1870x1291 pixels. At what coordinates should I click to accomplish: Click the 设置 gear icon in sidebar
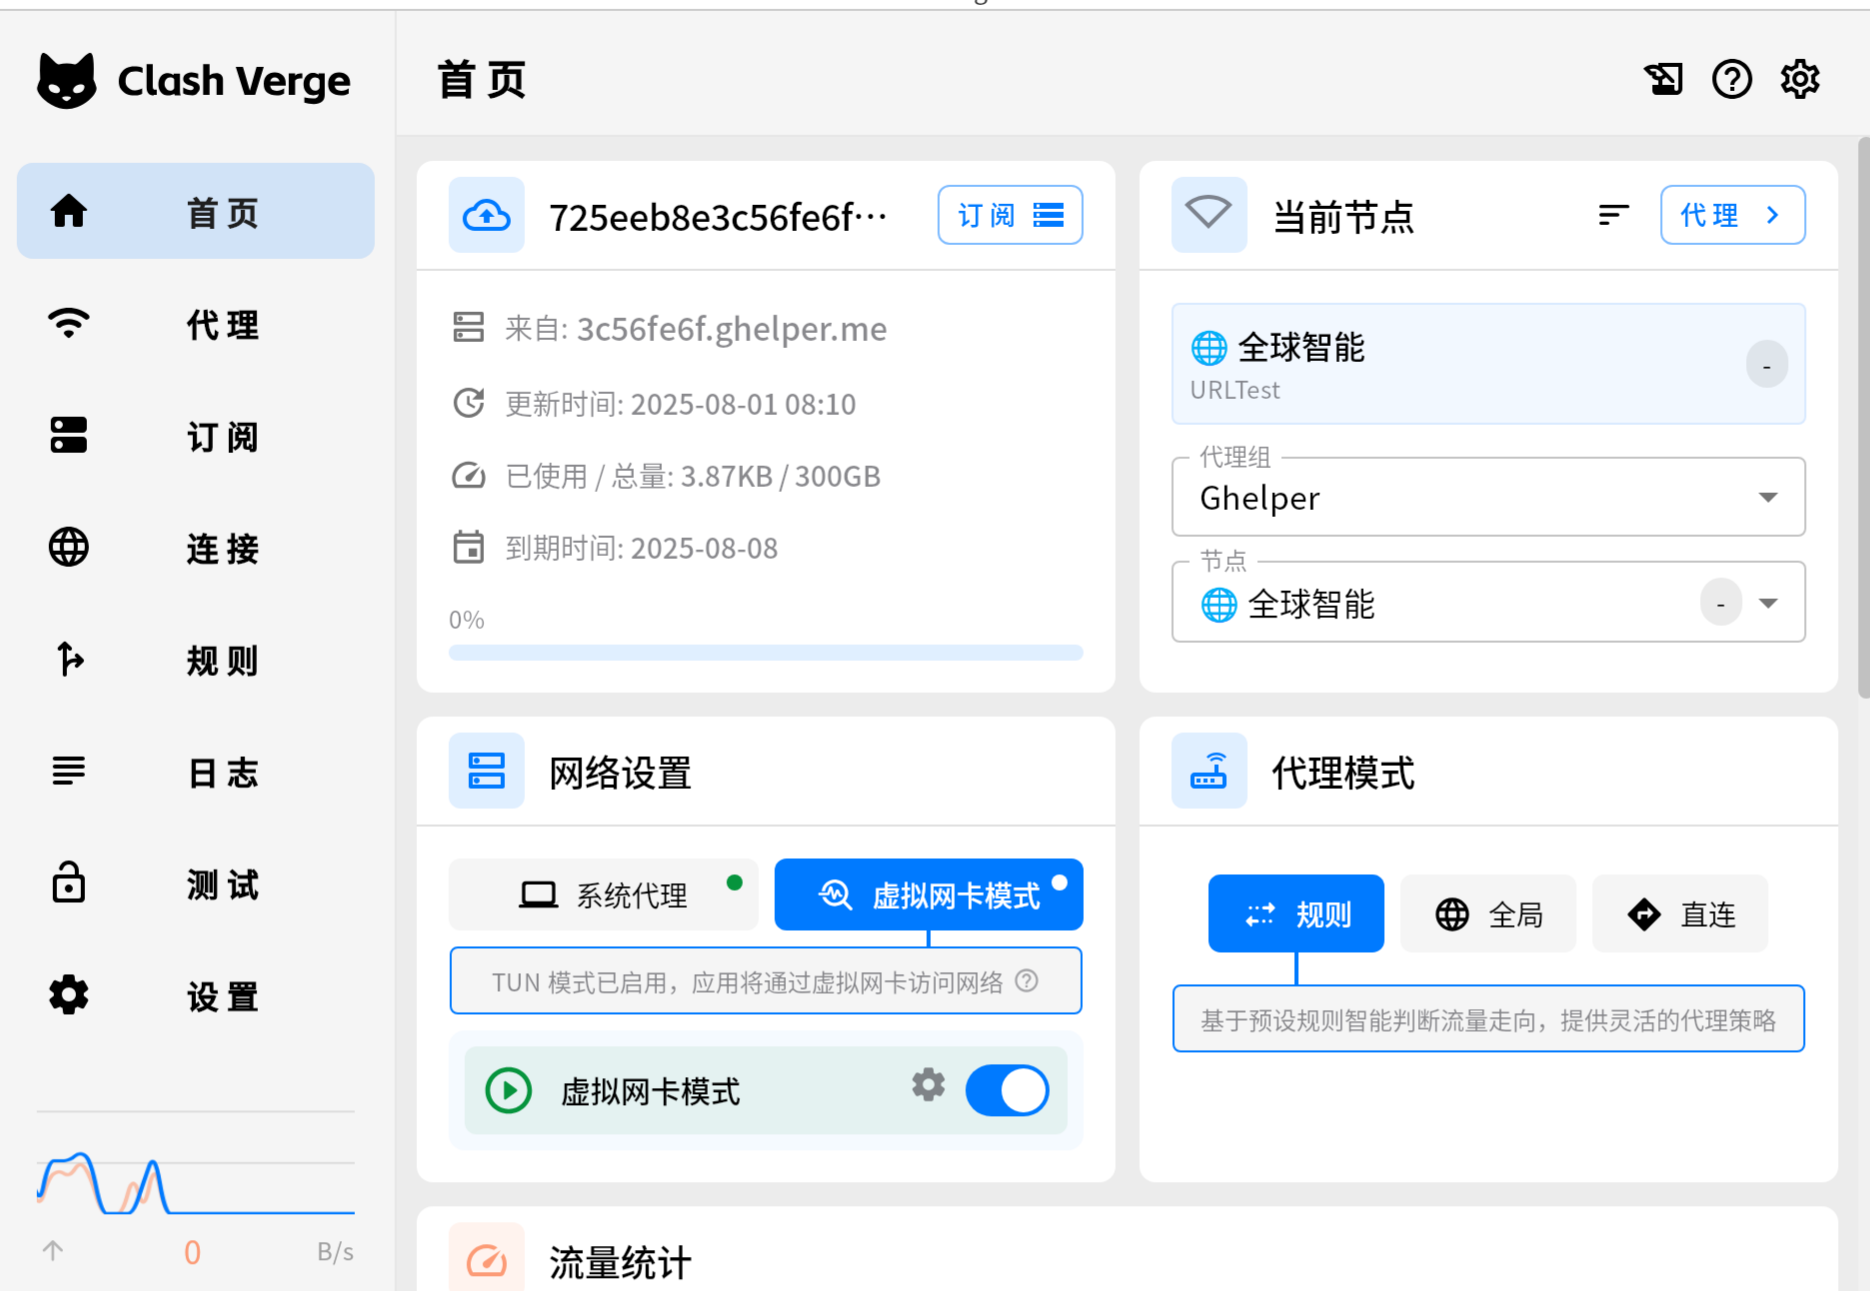(69, 995)
